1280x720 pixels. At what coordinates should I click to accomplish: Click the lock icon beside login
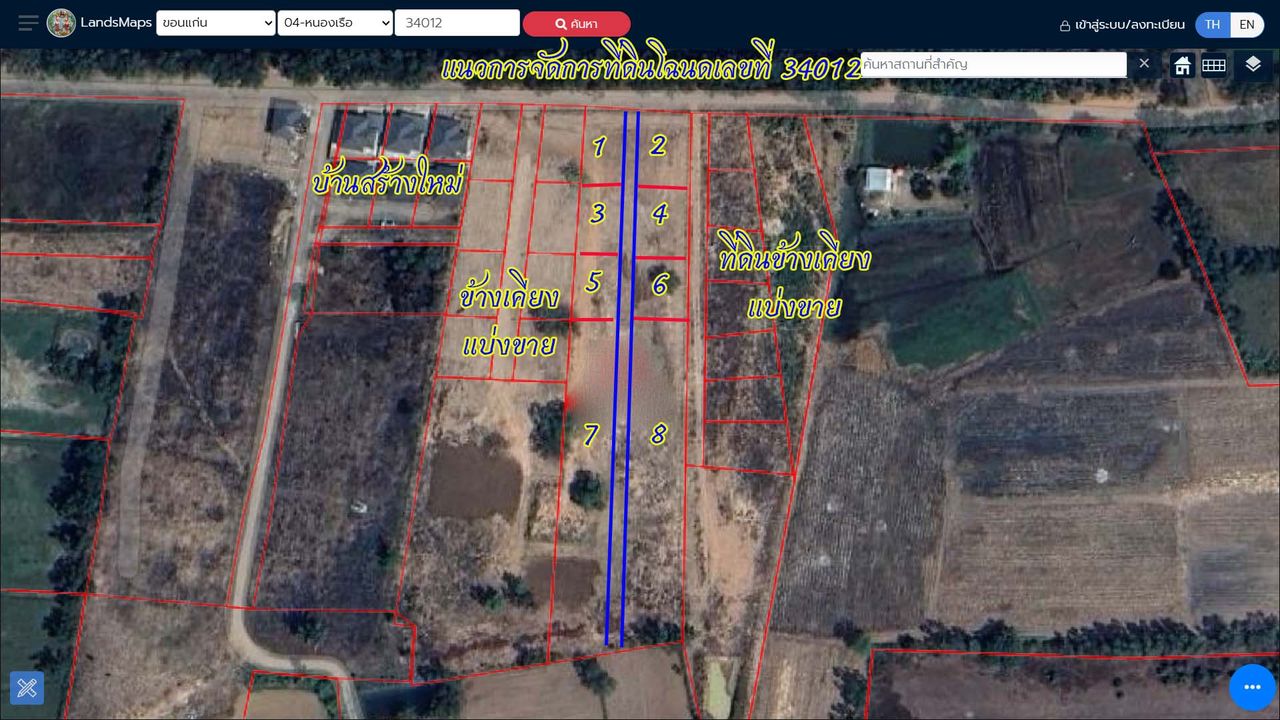coord(1065,25)
